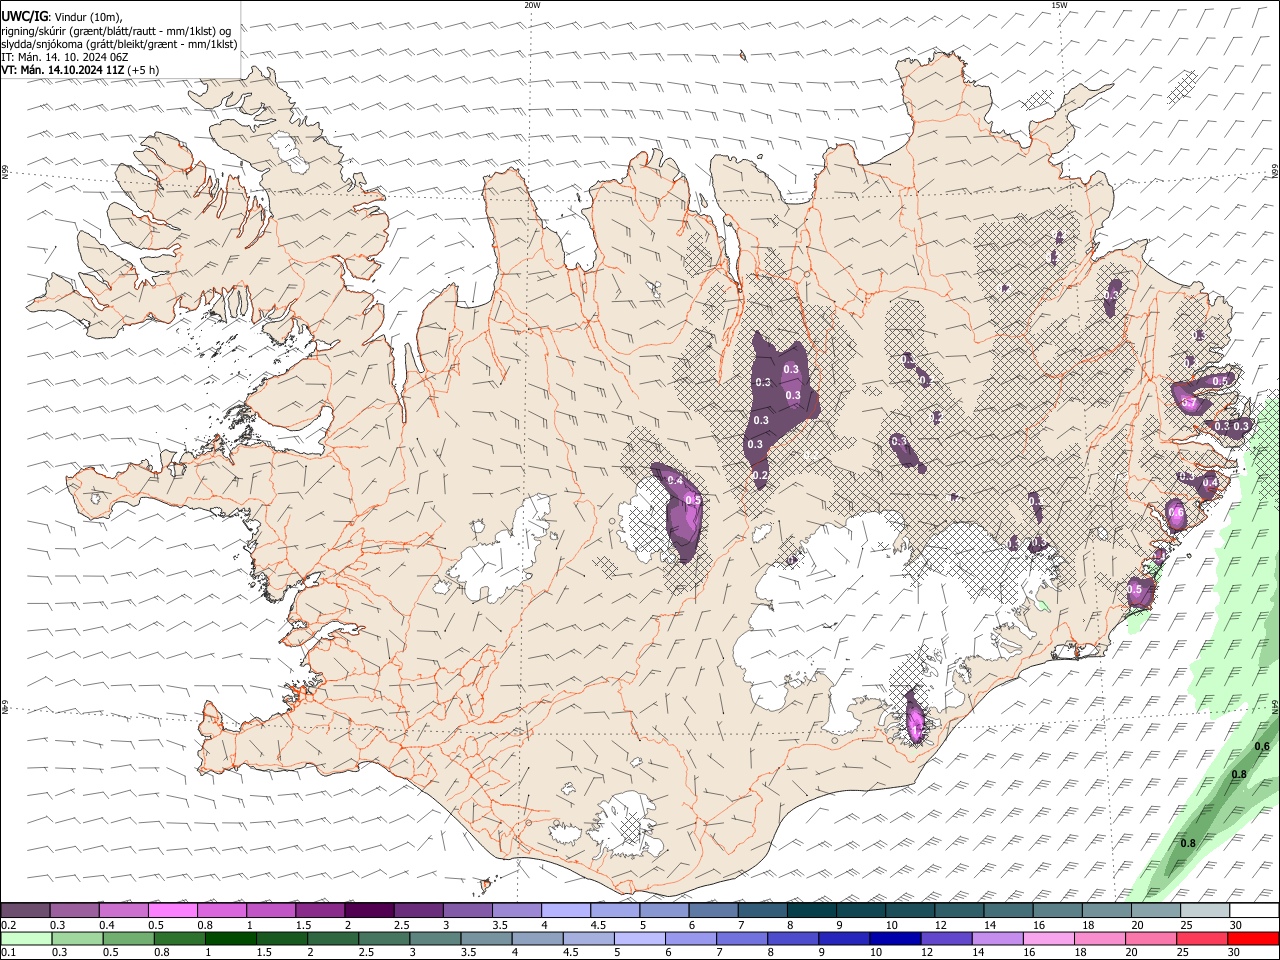This screenshot has width=1280, height=960.
Task: Click the '0.2' number label under the snow legend
Action: pos(8,925)
